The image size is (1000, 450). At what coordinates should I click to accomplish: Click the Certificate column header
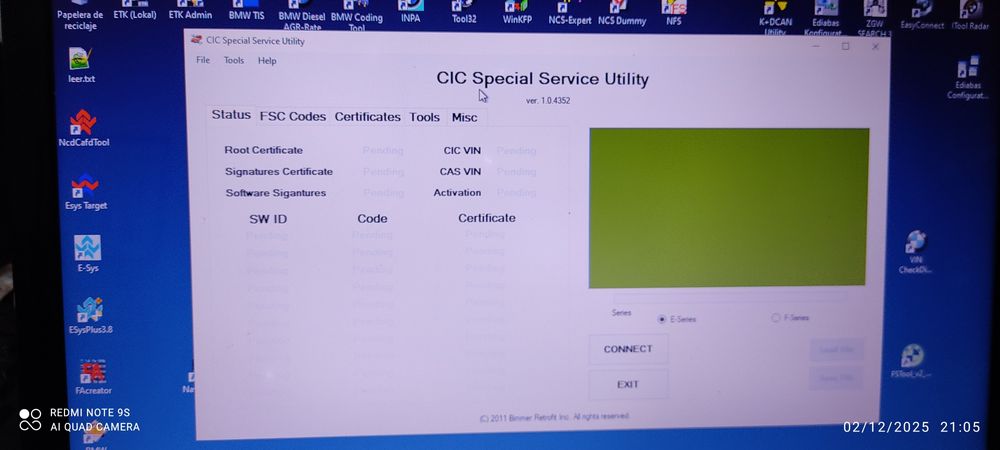pos(487,217)
